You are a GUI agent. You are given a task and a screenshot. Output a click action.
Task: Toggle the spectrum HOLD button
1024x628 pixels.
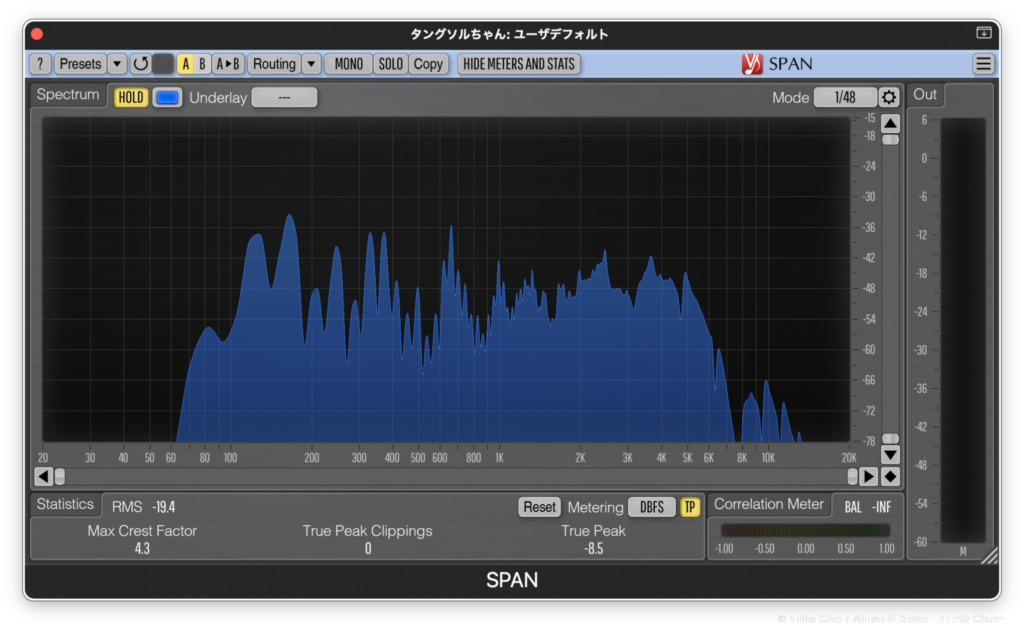tap(131, 97)
